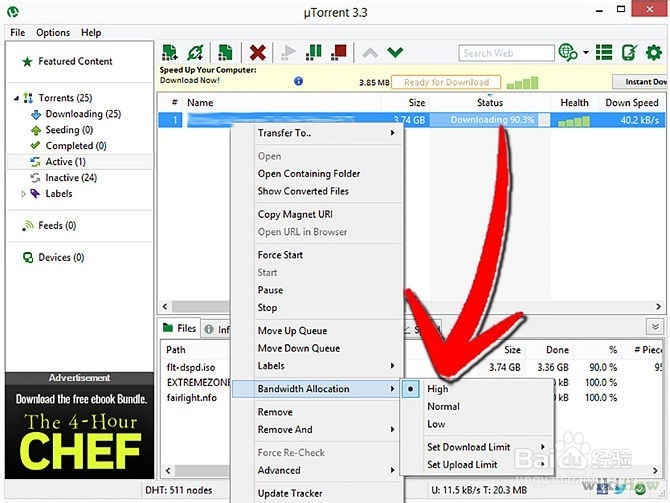670x503 pixels.
Task: Click the list view toolbar icon
Action: [x=604, y=53]
